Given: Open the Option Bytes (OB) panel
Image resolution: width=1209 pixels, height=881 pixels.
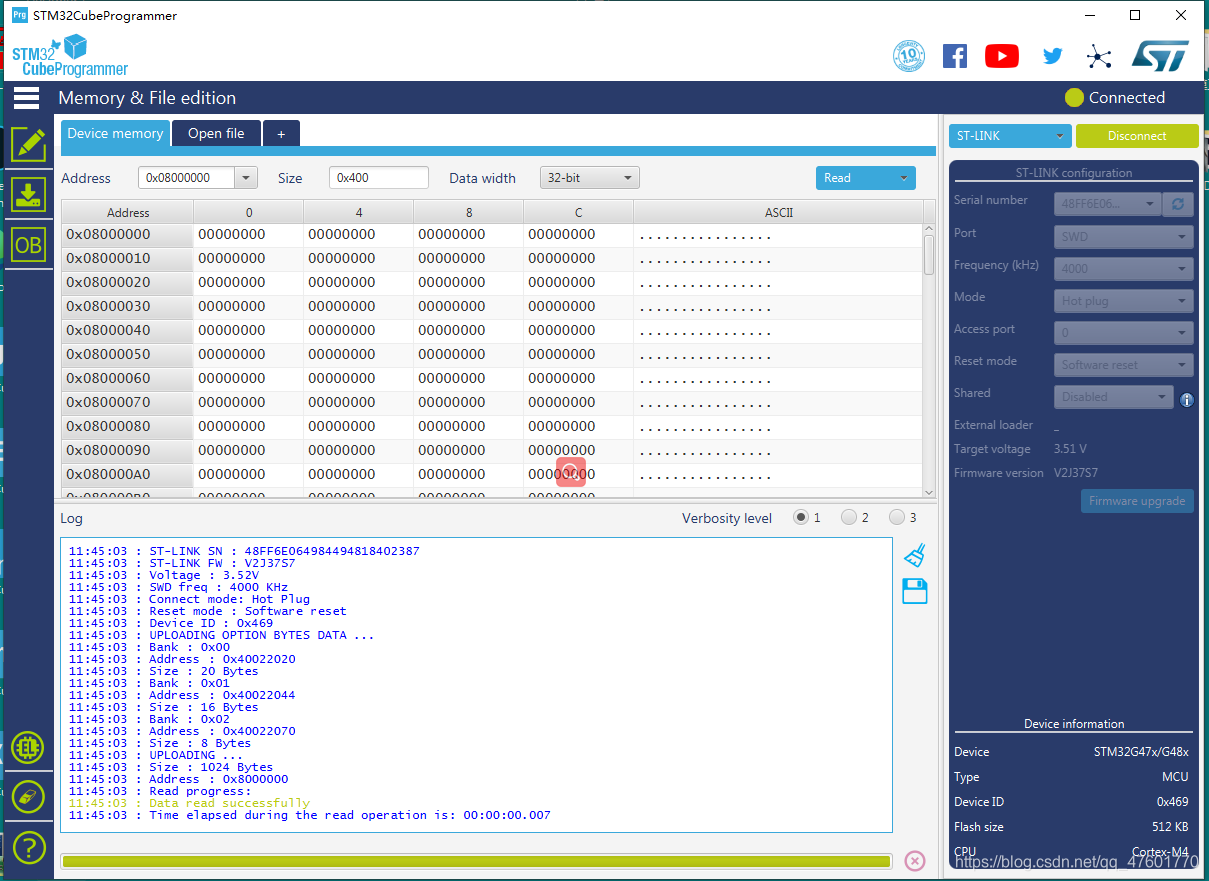Looking at the screenshot, I should tap(28, 245).
